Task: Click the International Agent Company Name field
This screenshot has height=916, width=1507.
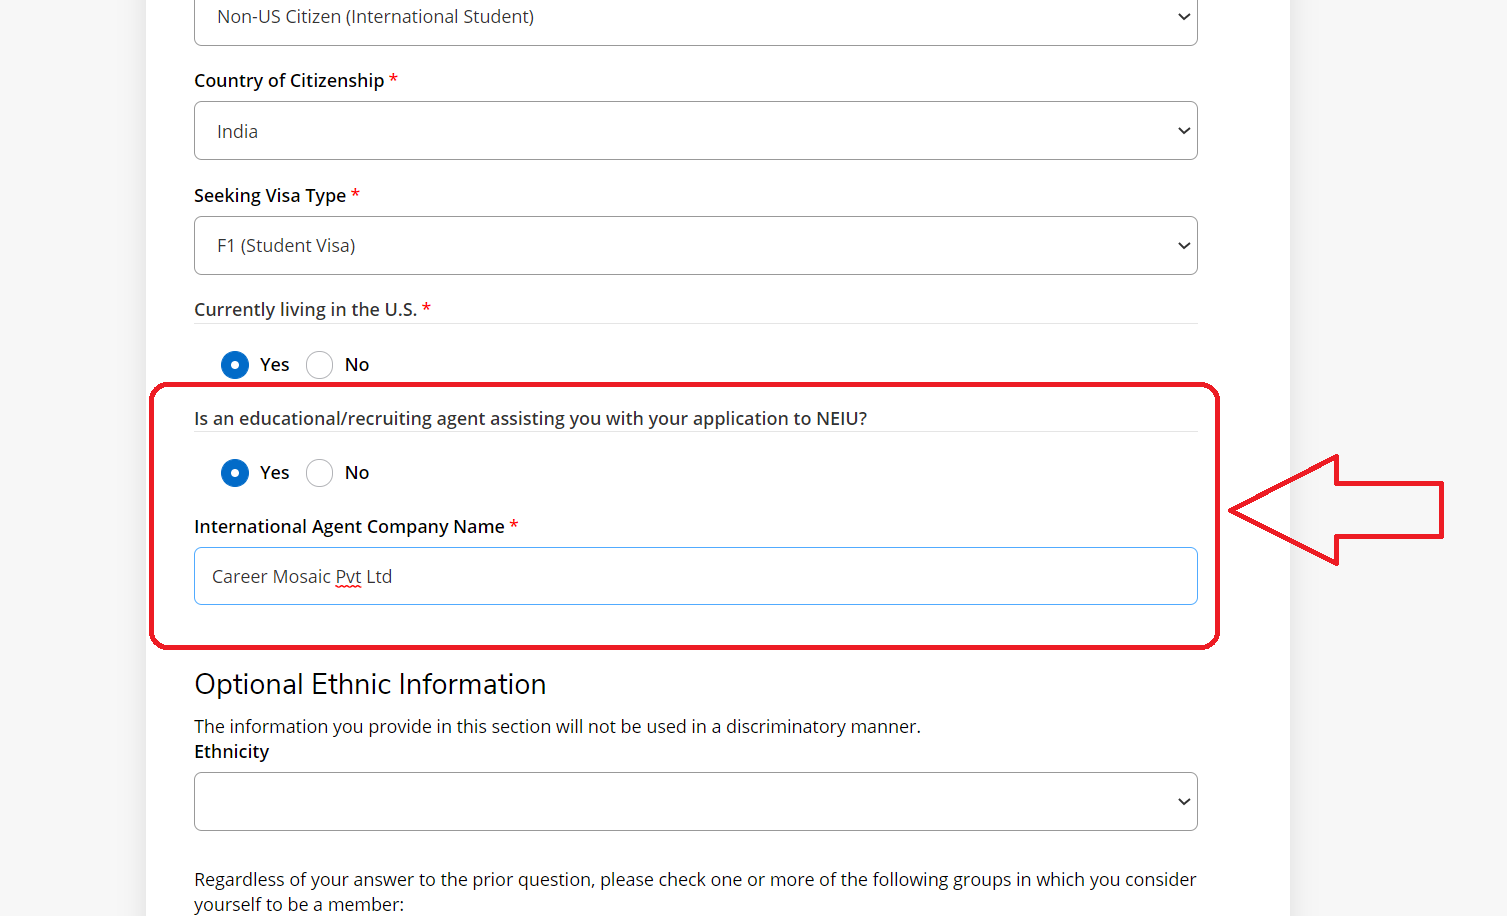Action: 696,576
